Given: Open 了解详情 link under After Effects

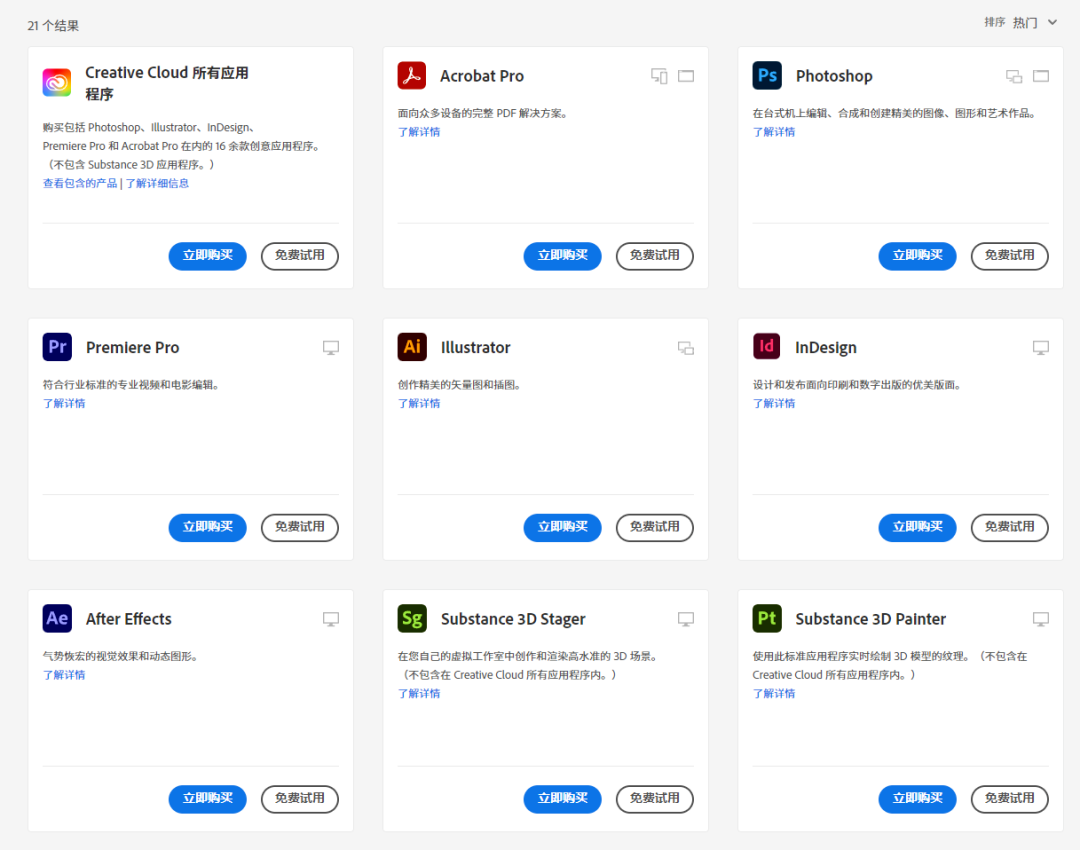Looking at the screenshot, I should click(64, 674).
